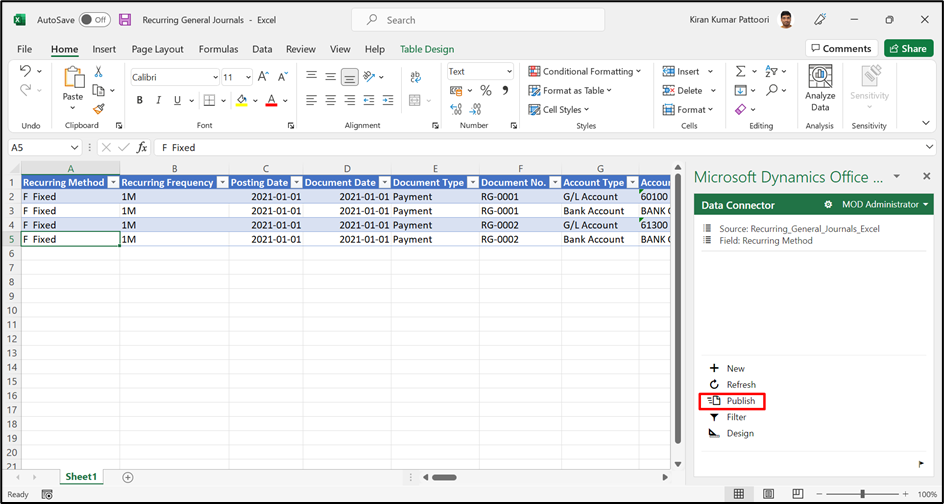This screenshot has width=944, height=504.
Task: Click the Increase Indent icon
Action: (388, 101)
